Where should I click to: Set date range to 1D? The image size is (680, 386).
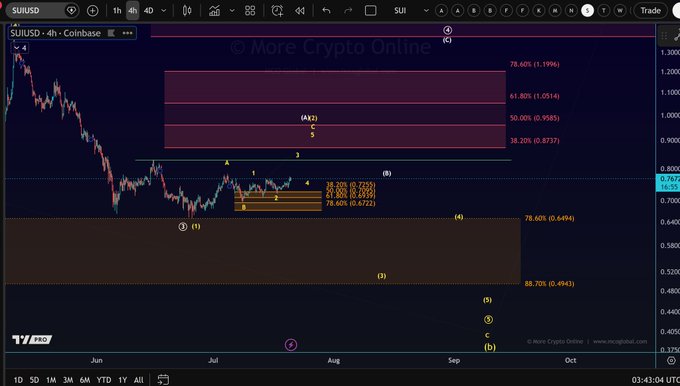pos(18,380)
